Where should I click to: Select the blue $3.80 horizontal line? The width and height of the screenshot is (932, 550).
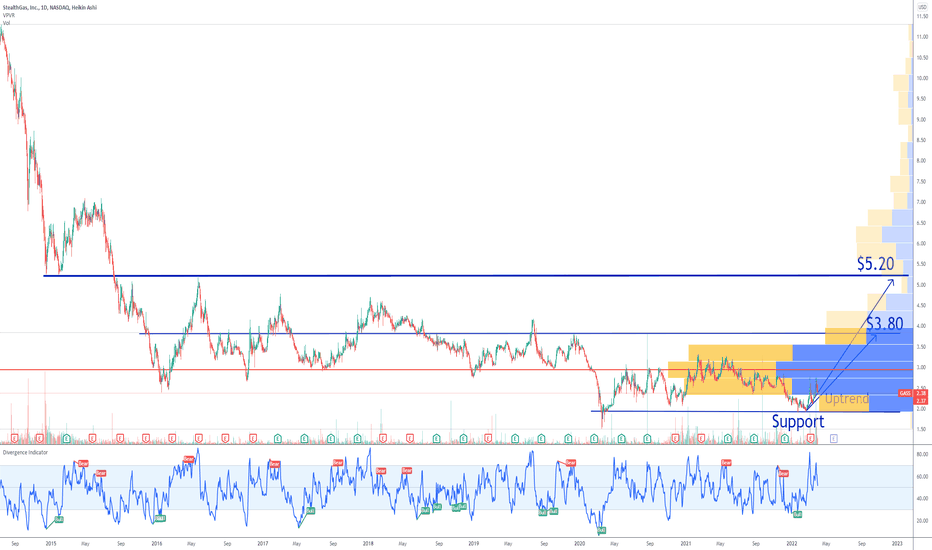click(519, 333)
